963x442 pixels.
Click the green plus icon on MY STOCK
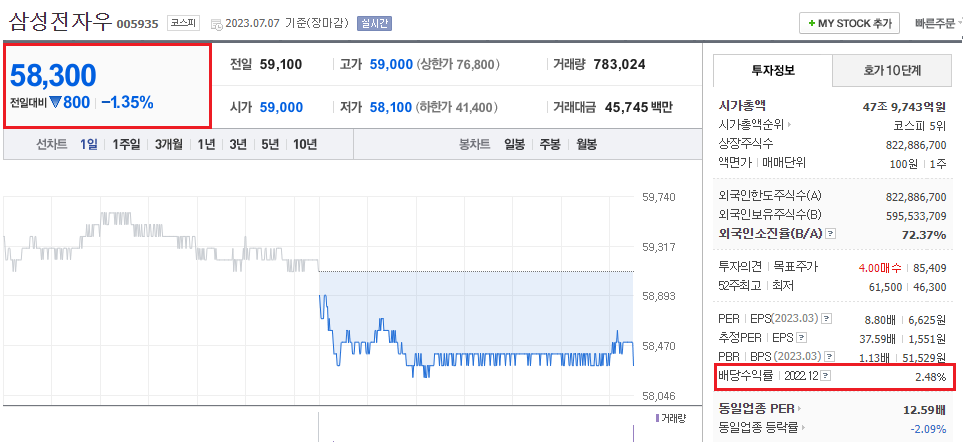[x=812, y=23]
